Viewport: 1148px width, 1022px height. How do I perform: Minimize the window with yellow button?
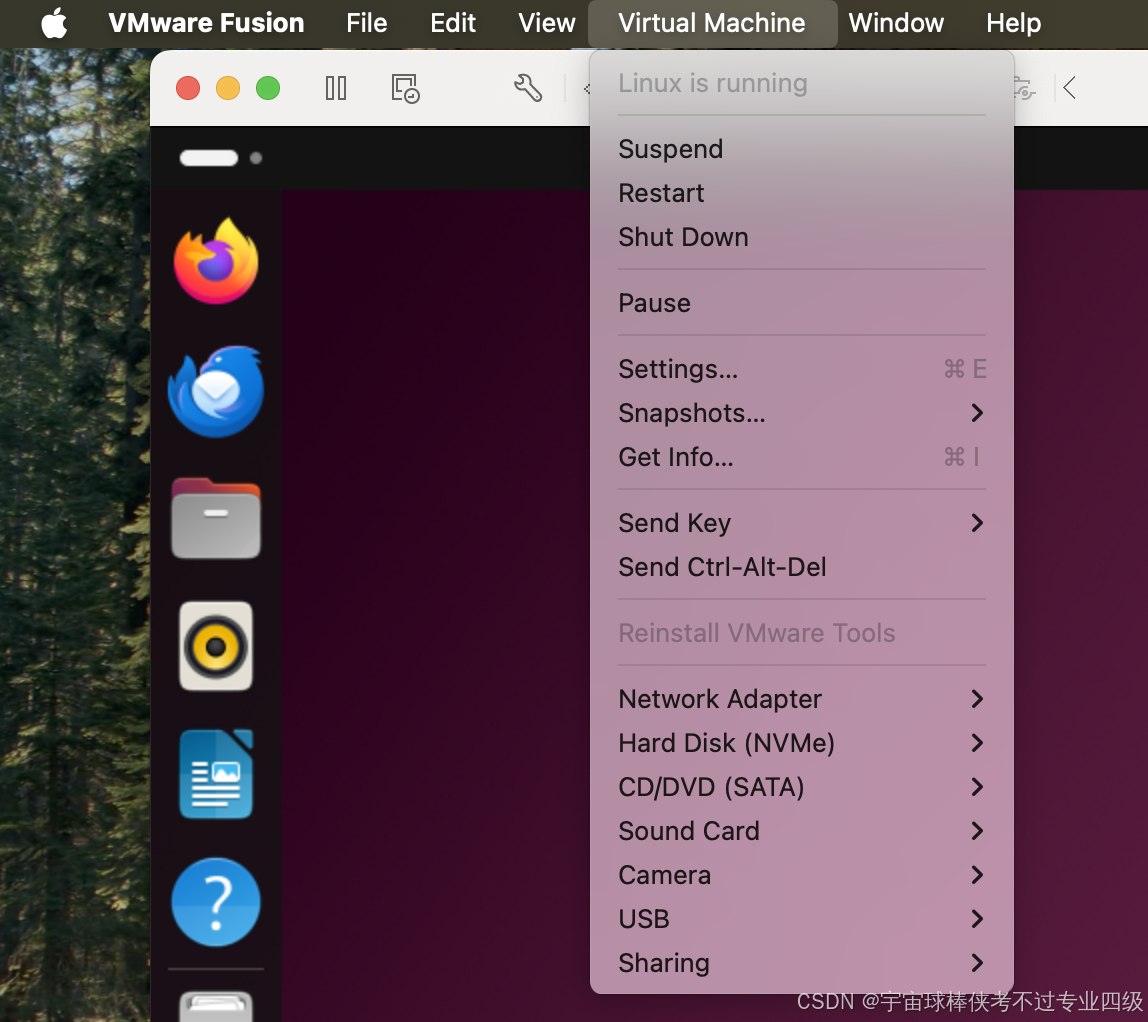228,89
